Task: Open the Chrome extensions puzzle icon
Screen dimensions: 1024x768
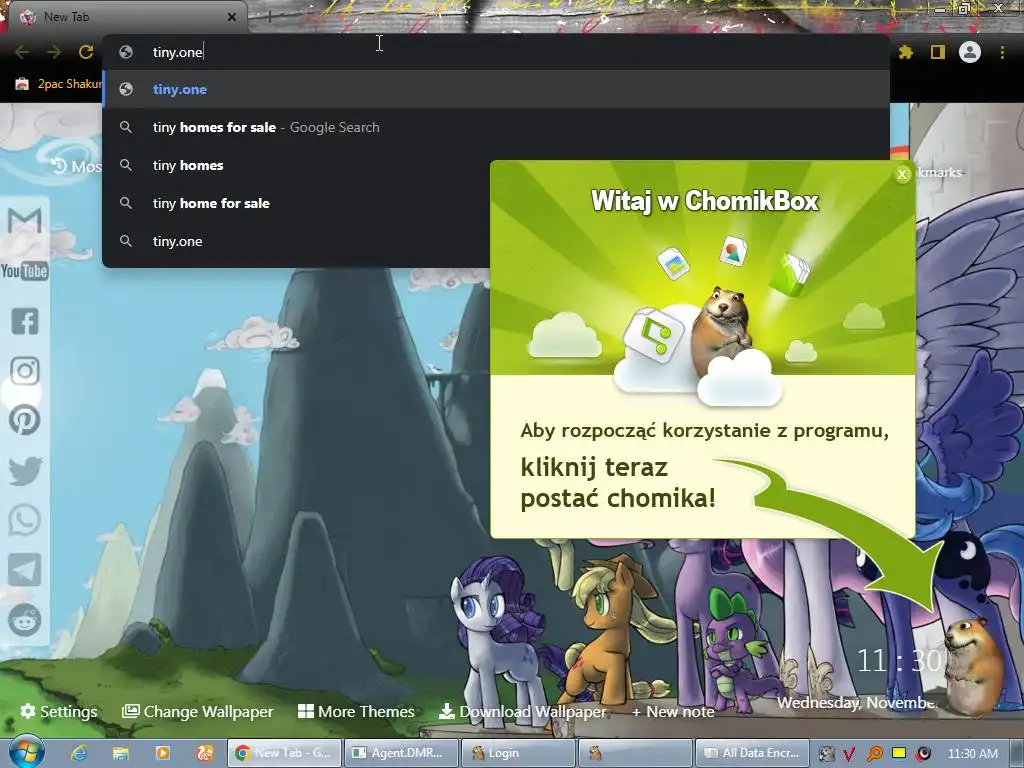Action: tap(905, 52)
